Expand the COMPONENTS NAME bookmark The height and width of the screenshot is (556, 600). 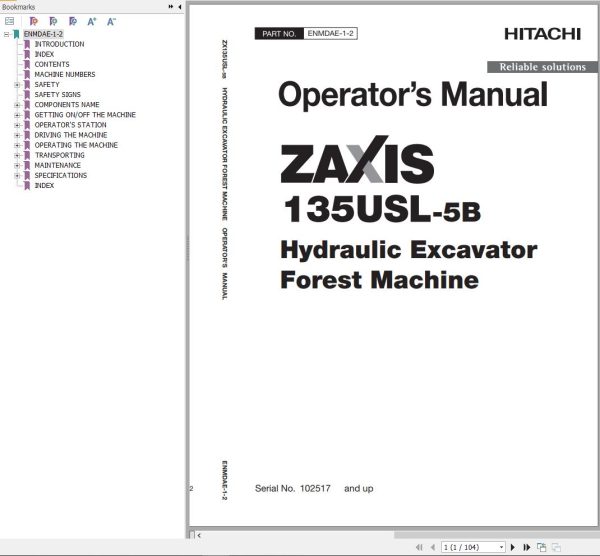[17, 105]
